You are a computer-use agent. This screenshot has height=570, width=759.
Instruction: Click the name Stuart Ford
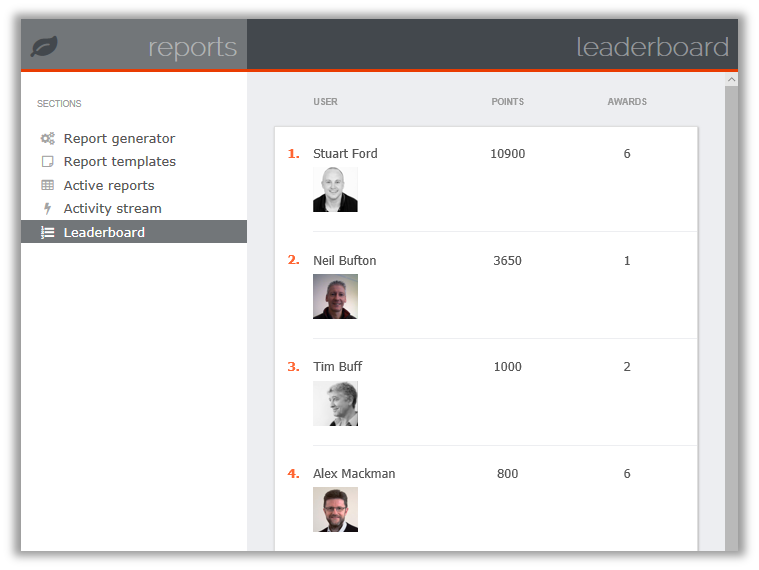click(x=345, y=153)
